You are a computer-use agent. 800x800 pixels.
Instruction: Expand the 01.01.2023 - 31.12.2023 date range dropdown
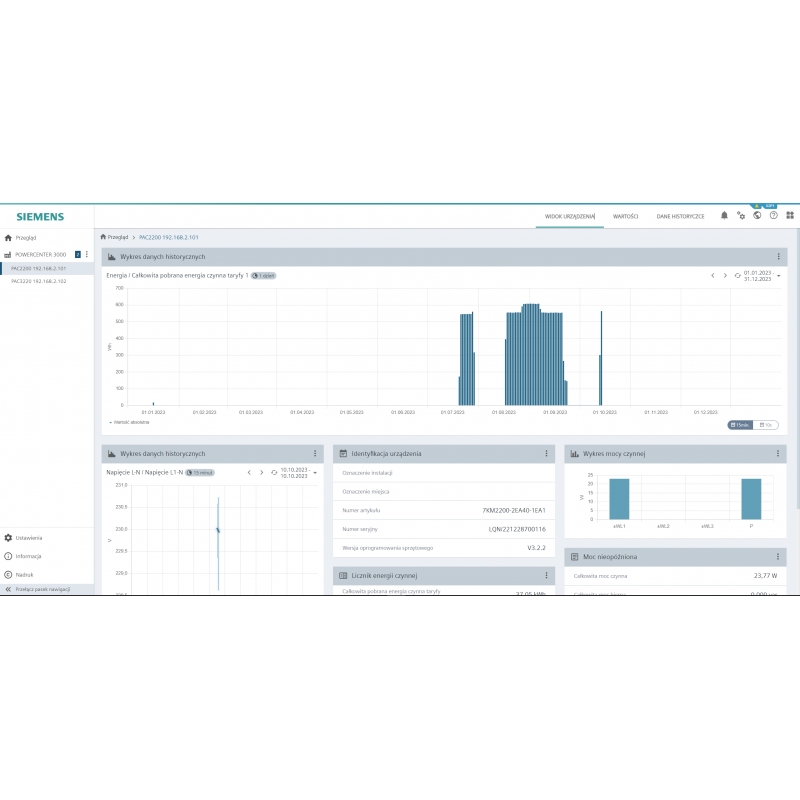pos(779,275)
